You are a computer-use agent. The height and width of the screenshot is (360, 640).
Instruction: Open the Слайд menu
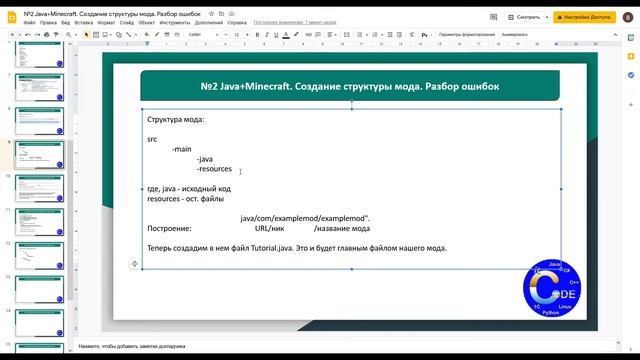point(127,23)
